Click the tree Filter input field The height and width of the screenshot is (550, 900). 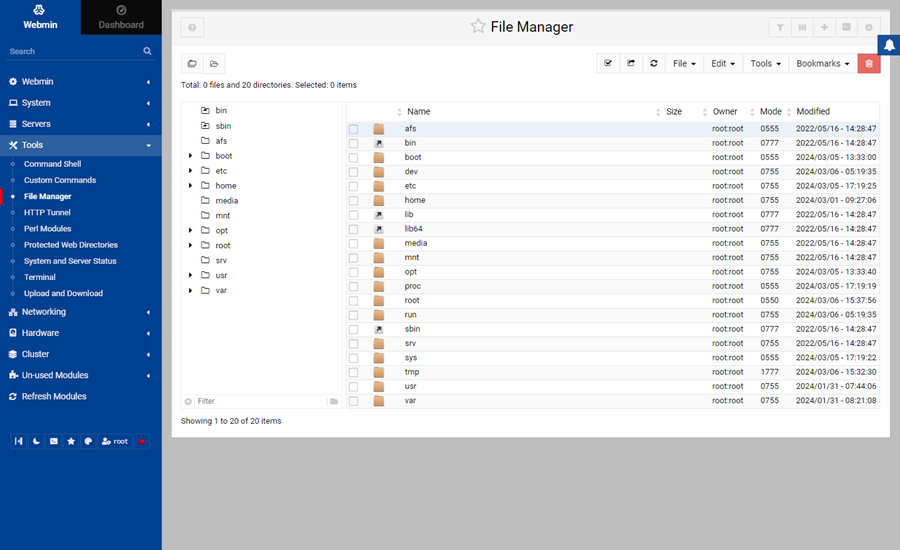pyautogui.click(x=260, y=401)
